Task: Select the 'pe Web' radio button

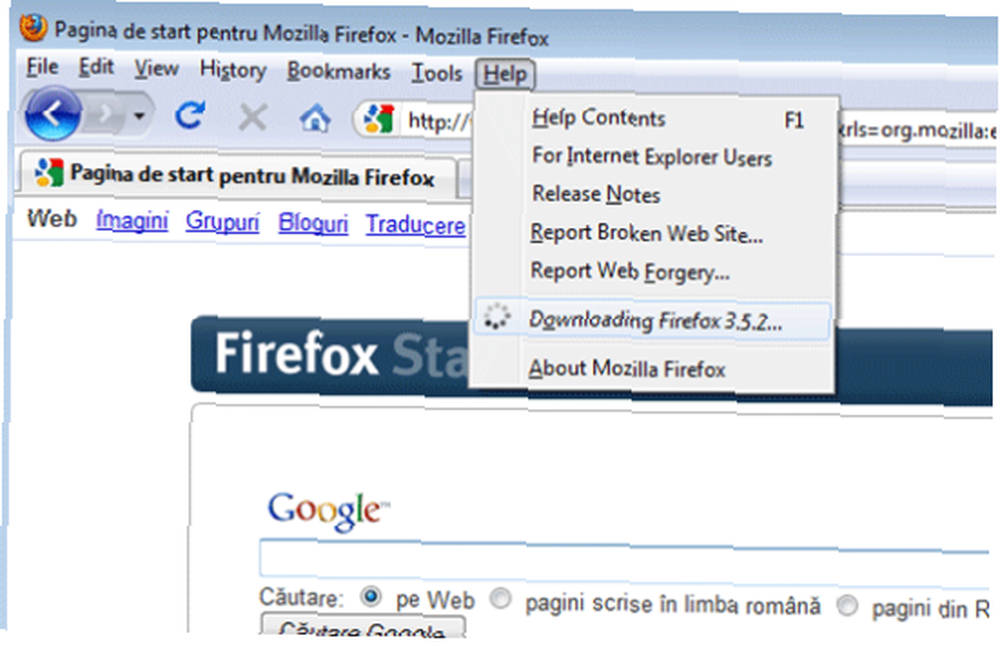Action: pos(371,597)
